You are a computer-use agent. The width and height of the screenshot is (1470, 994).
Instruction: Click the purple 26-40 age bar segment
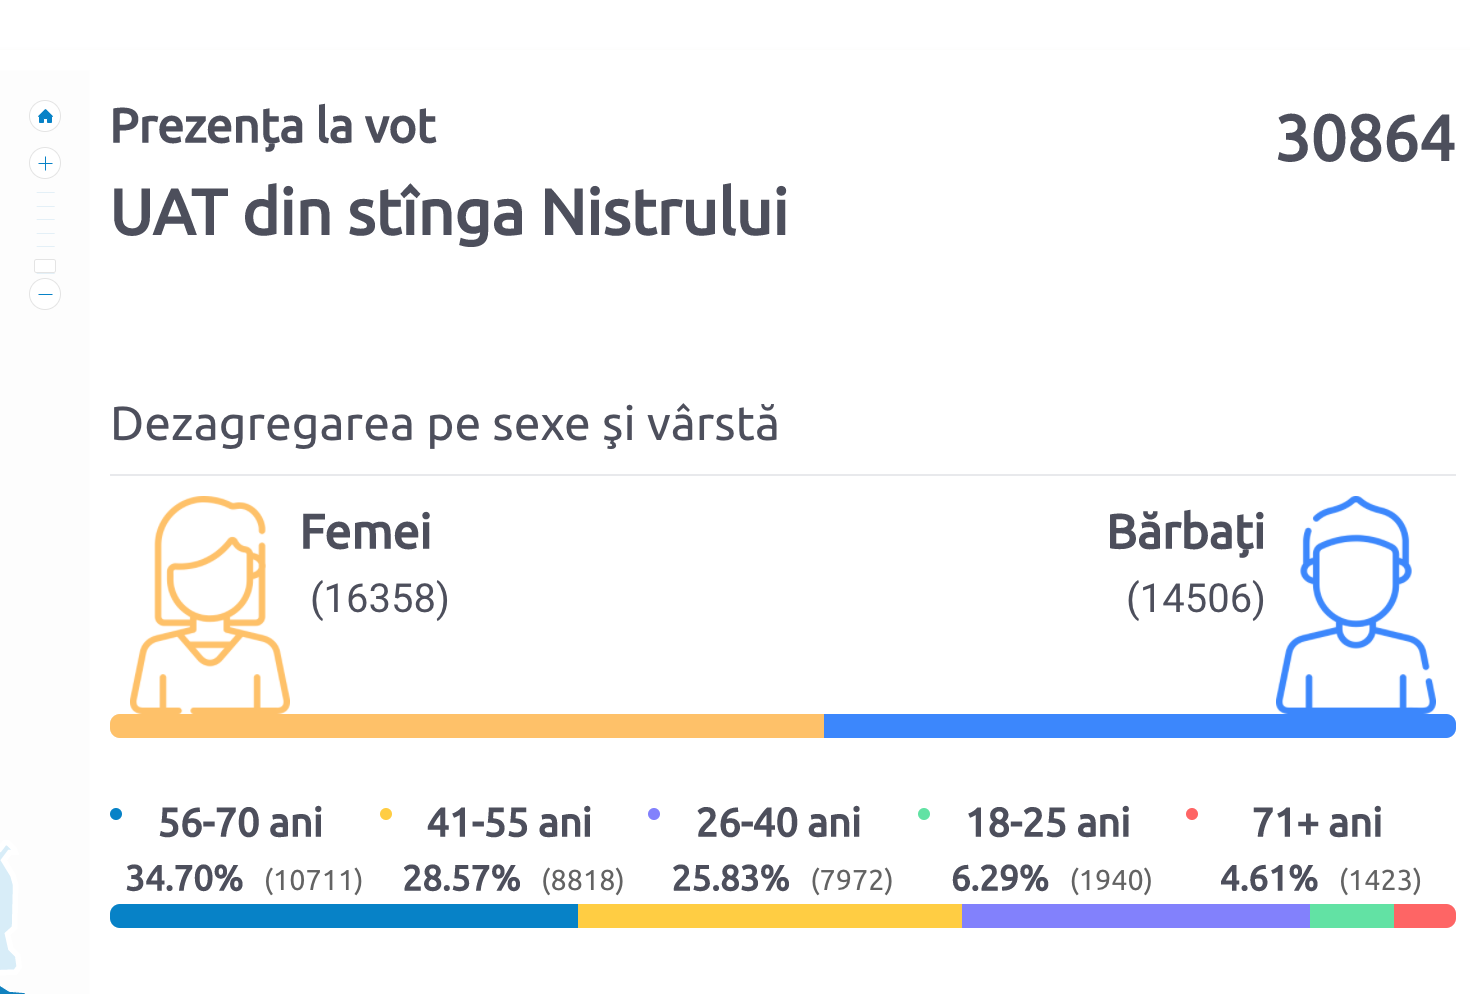pyautogui.click(x=1136, y=916)
